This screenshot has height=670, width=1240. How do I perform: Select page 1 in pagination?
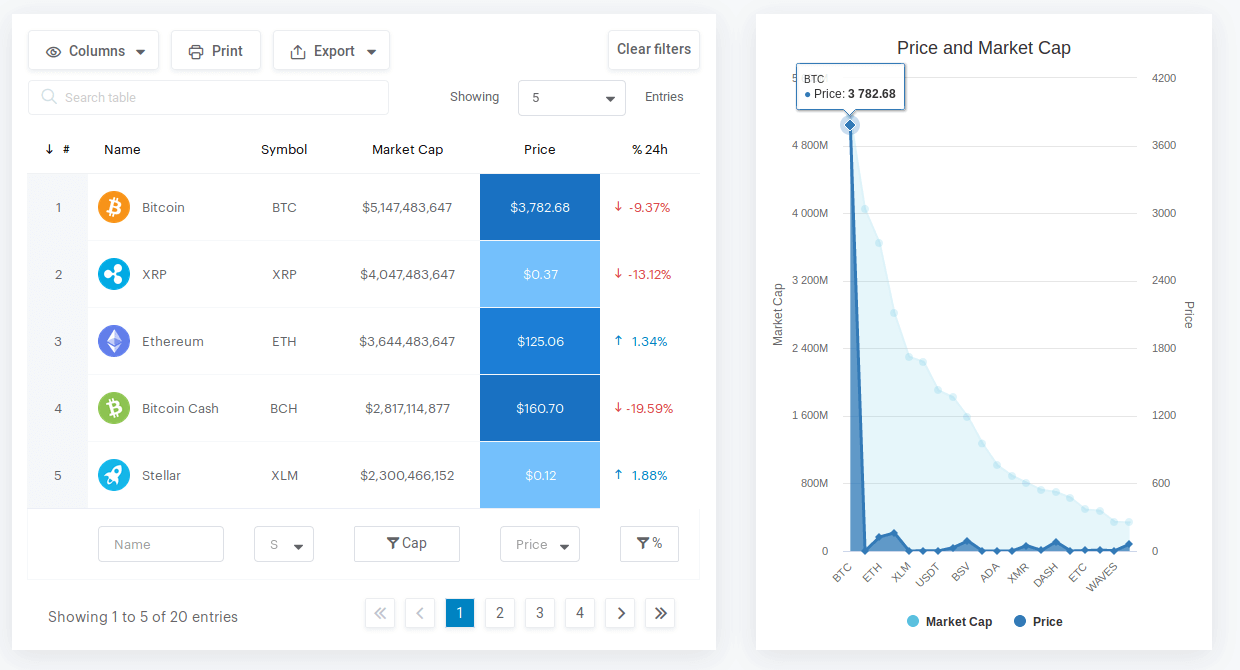pyautogui.click(x=460, y=613)
